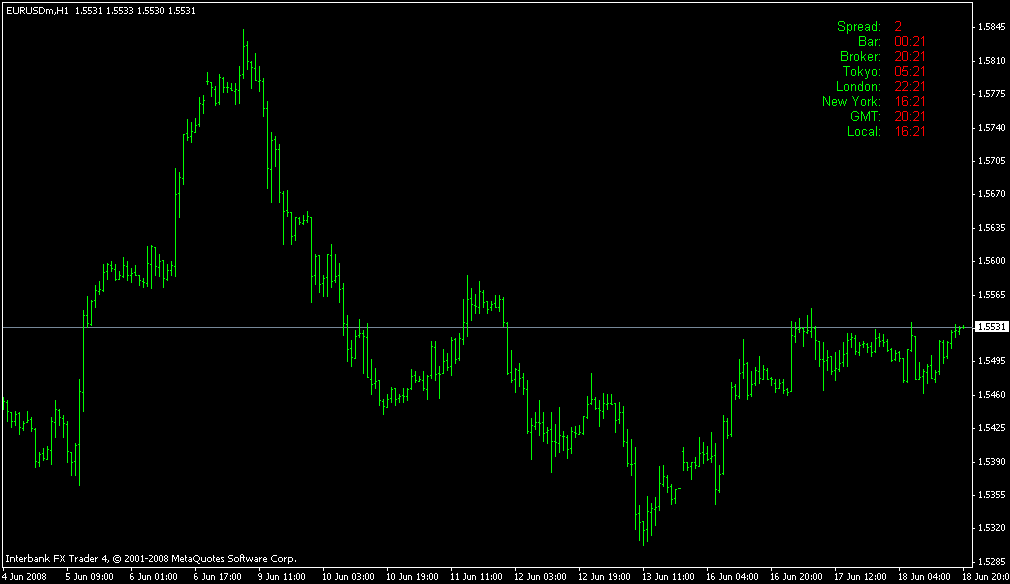This screenshot has width=1010, height=584.
Task: Select the London time label
Action: coord(858,86)
